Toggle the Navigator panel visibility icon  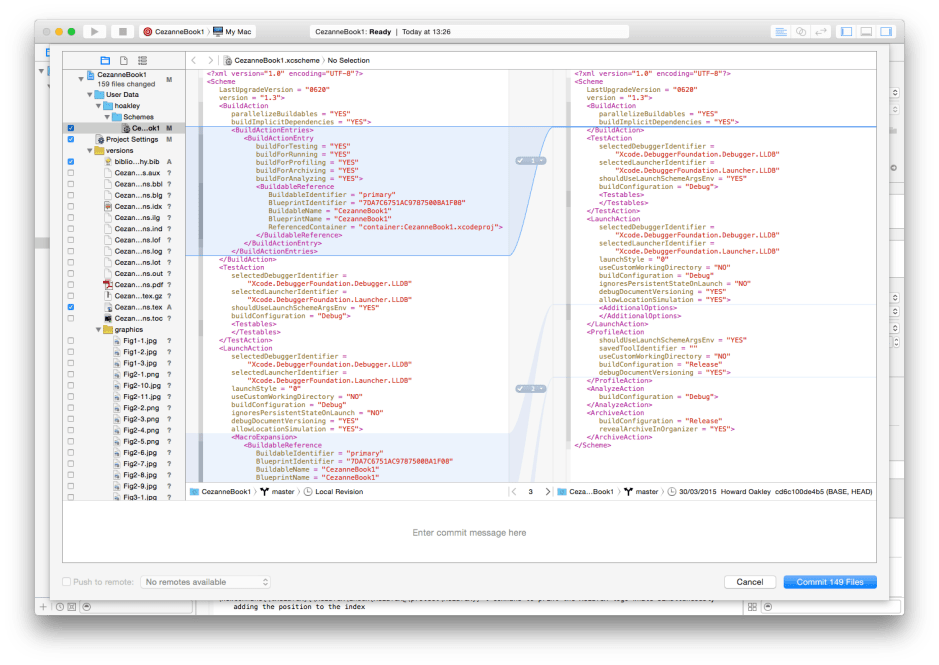pyautogui.click(x=846, y=31)
